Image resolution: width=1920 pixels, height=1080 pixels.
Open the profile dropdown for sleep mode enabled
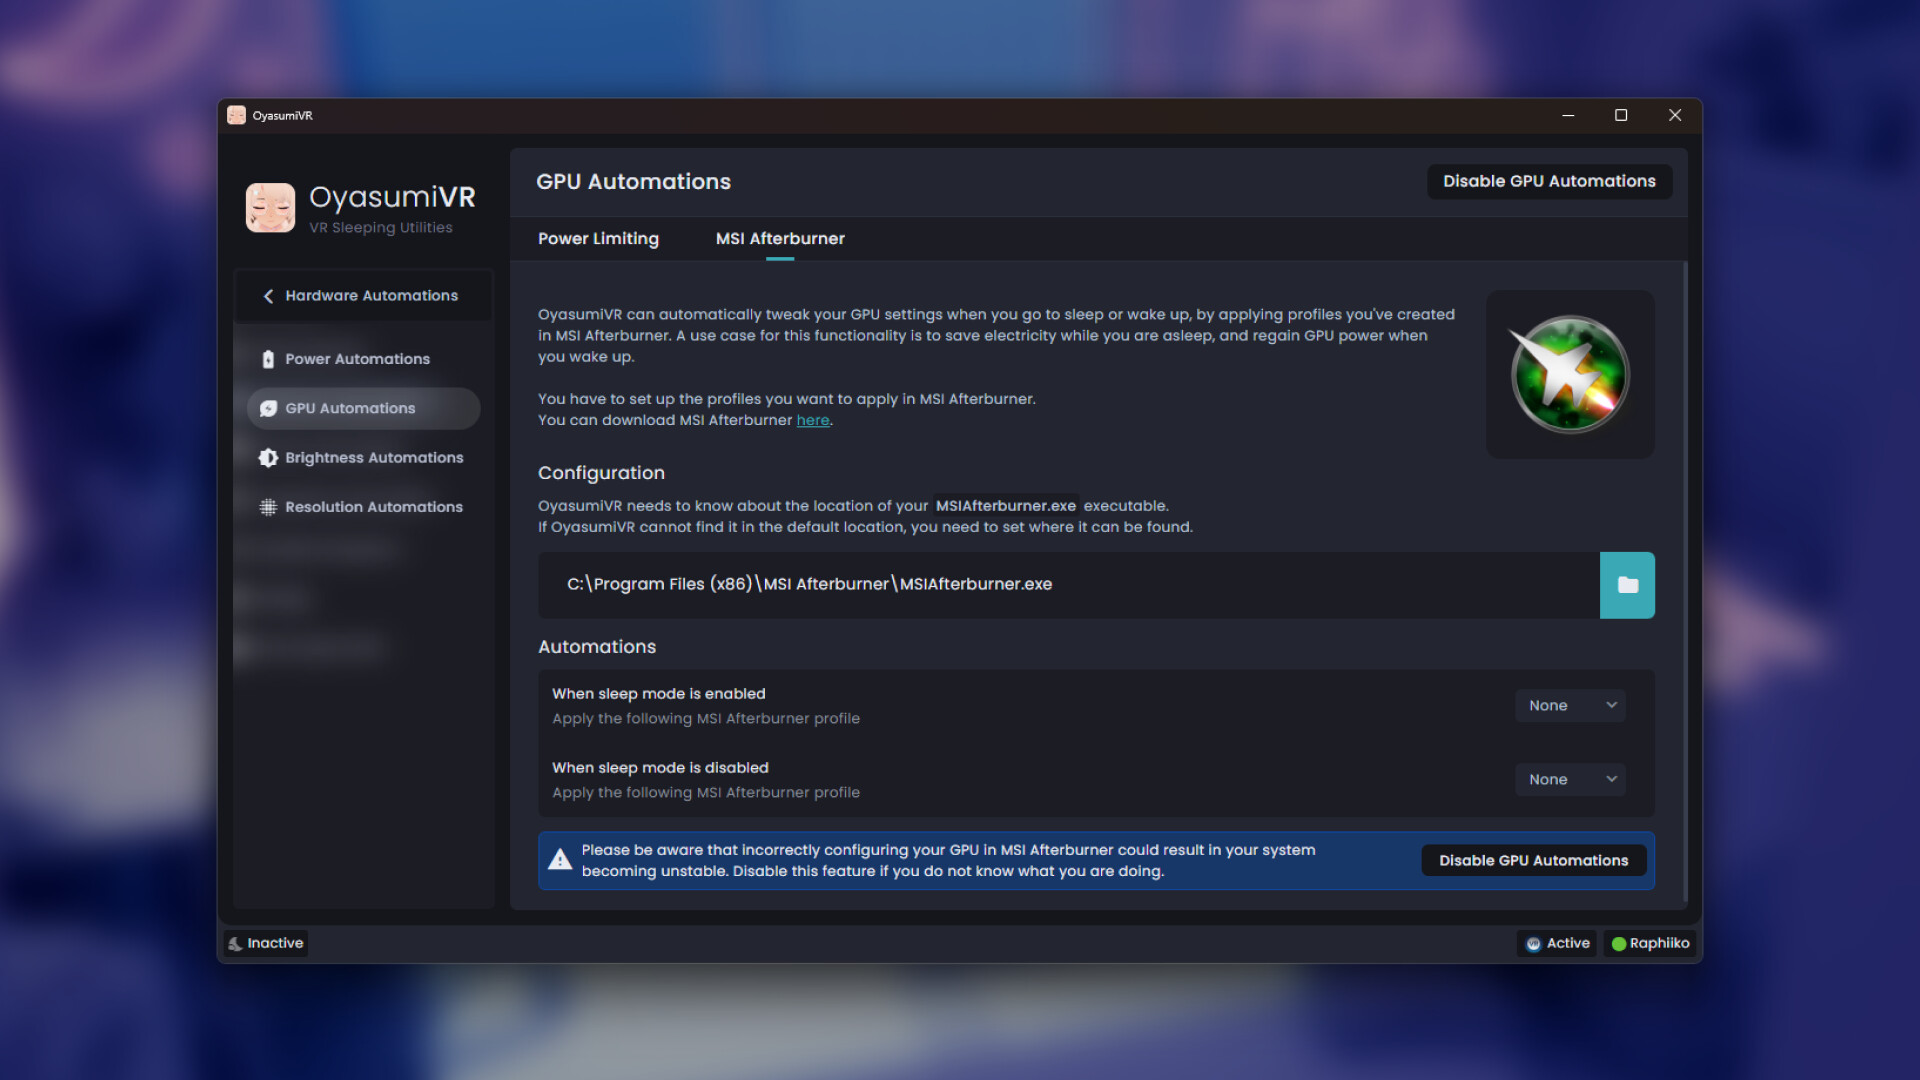[1570, 705]
